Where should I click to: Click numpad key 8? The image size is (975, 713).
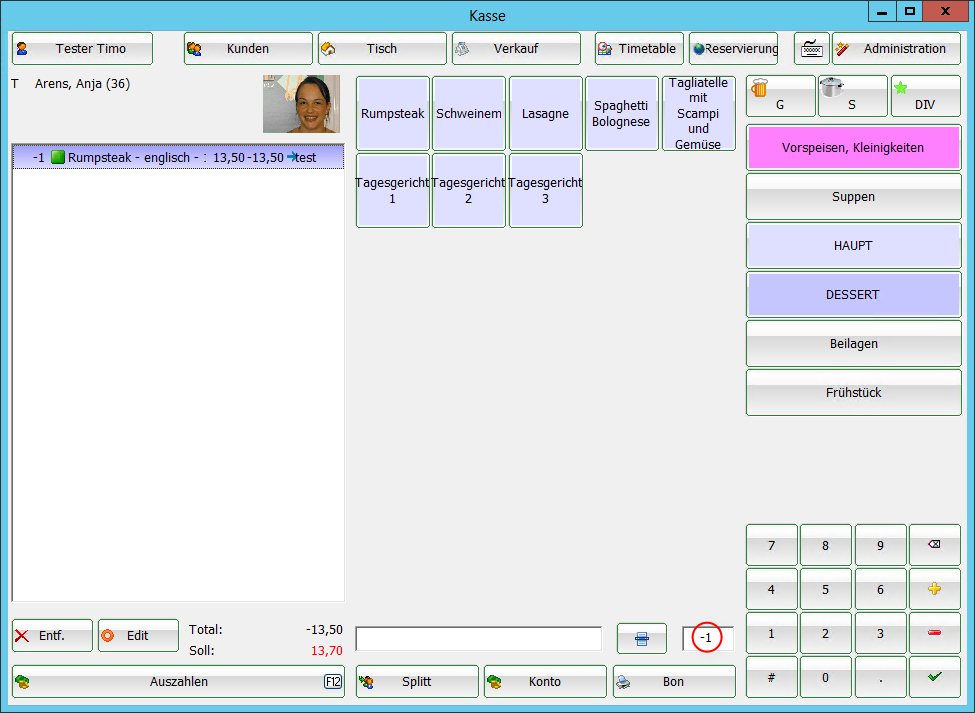point(826,545)
